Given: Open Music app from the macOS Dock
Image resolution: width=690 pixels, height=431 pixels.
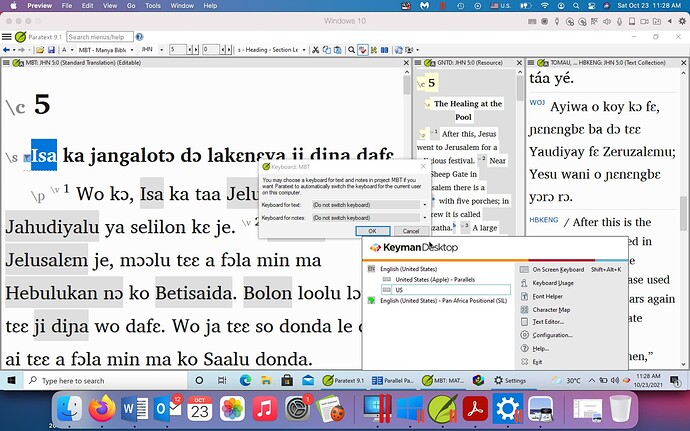Looking at the screenshot, I should click(264, 409).
